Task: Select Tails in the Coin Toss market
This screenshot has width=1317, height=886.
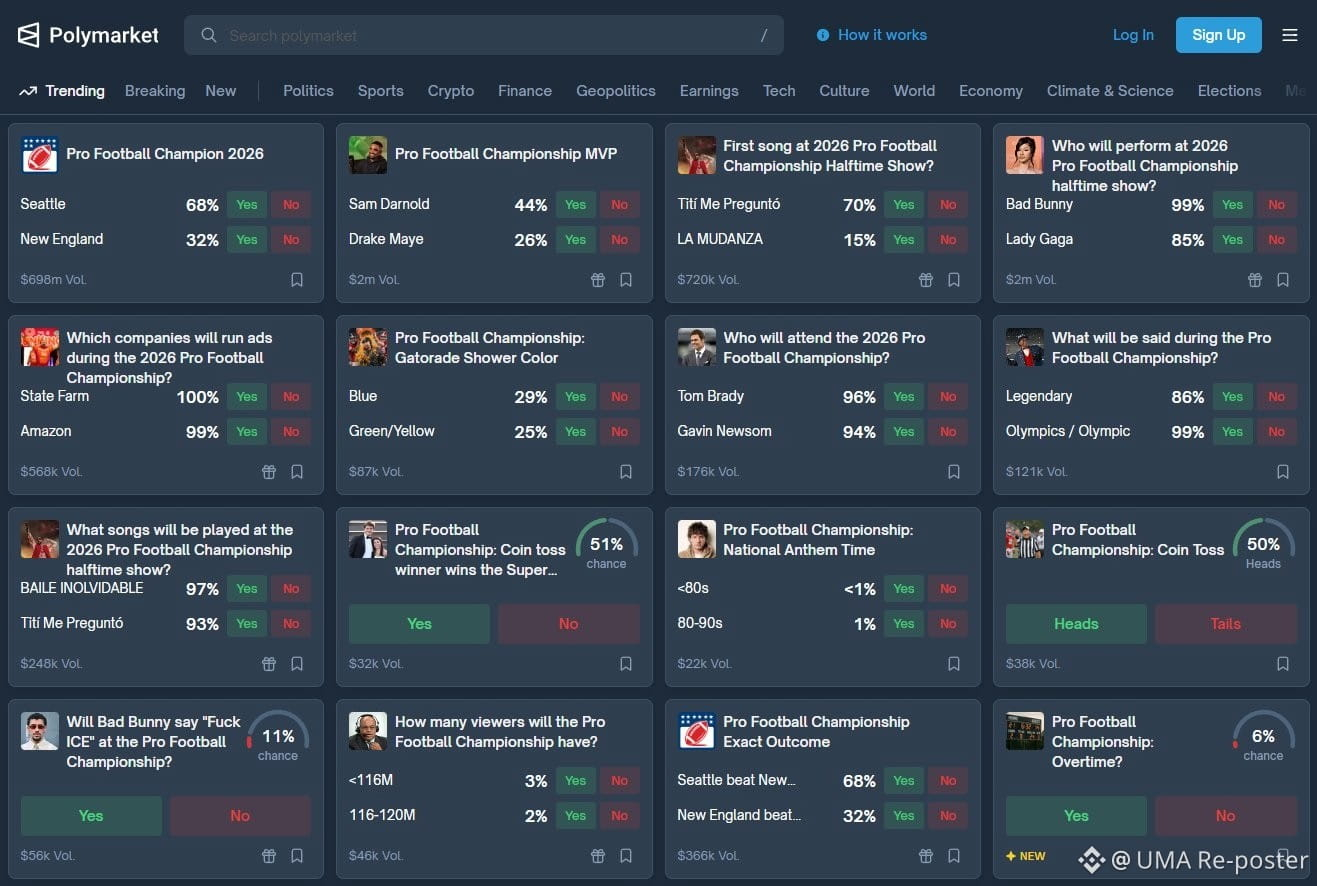Action: click(x=1226, y=624)
